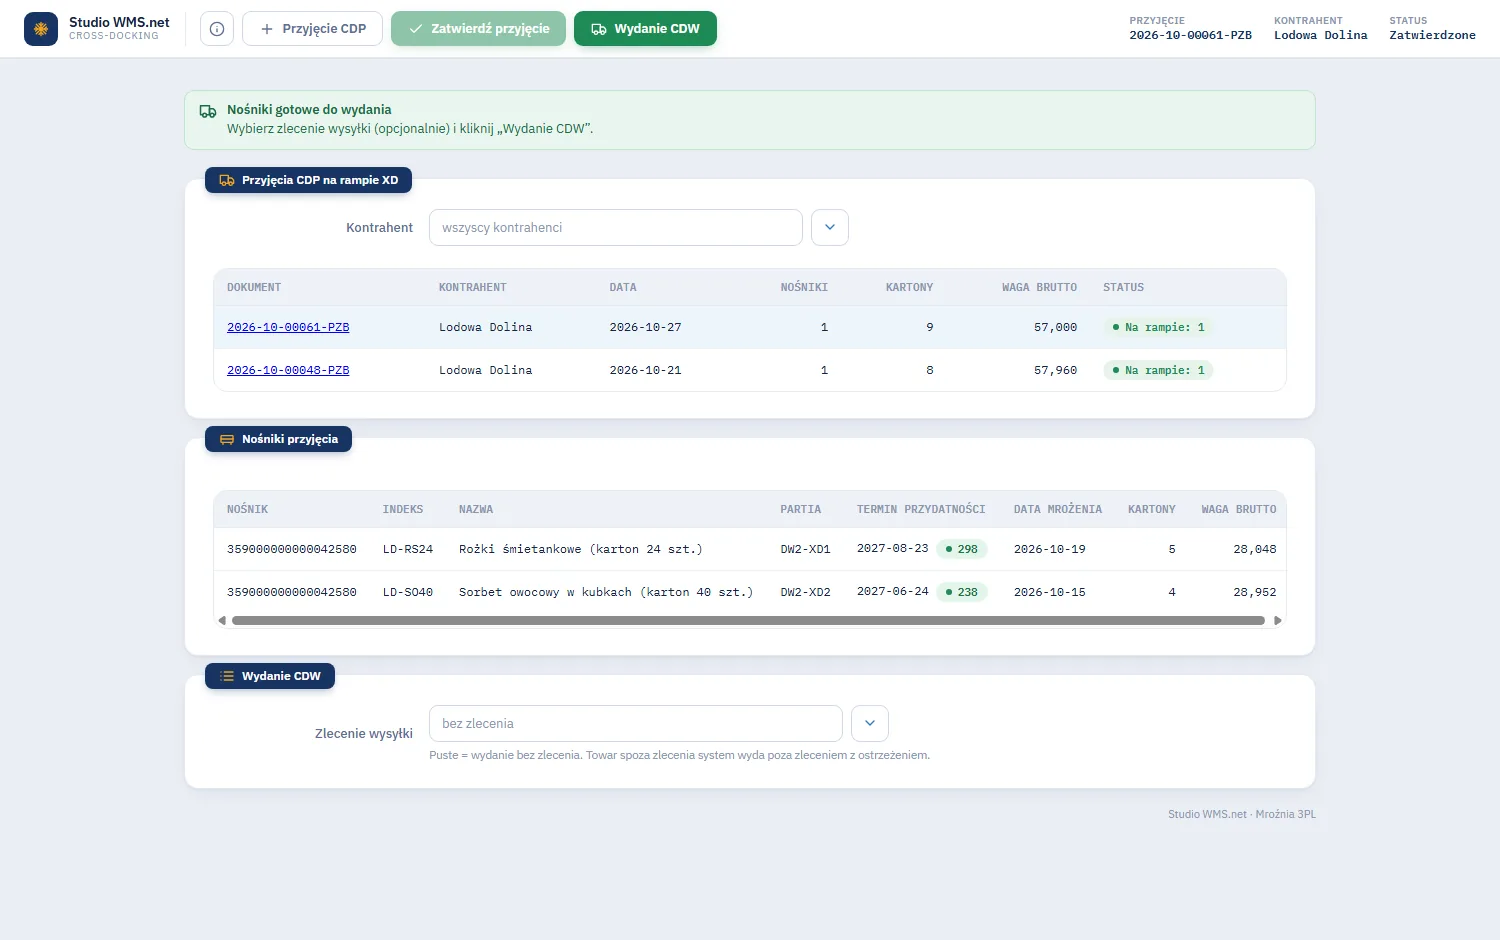Click the Studio WMS.net logo icon

[x=41, y=29]
